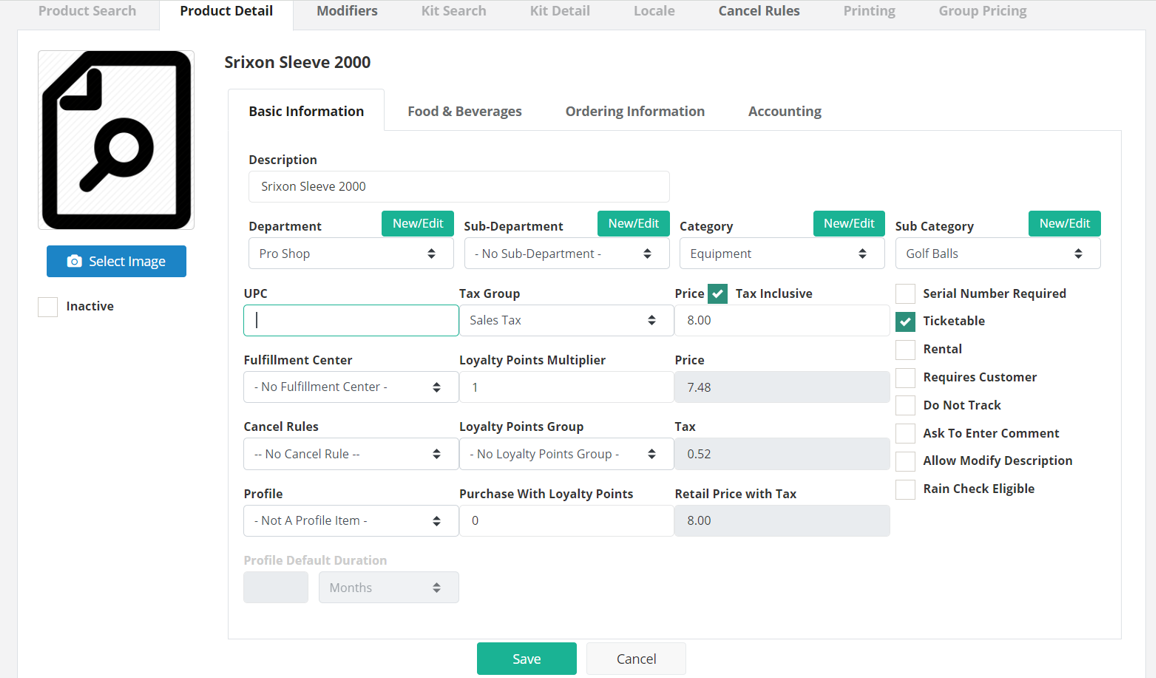1156x678 pixels.
Task: Check Allow Modify Description checkbox
Action: pos(905,461)
